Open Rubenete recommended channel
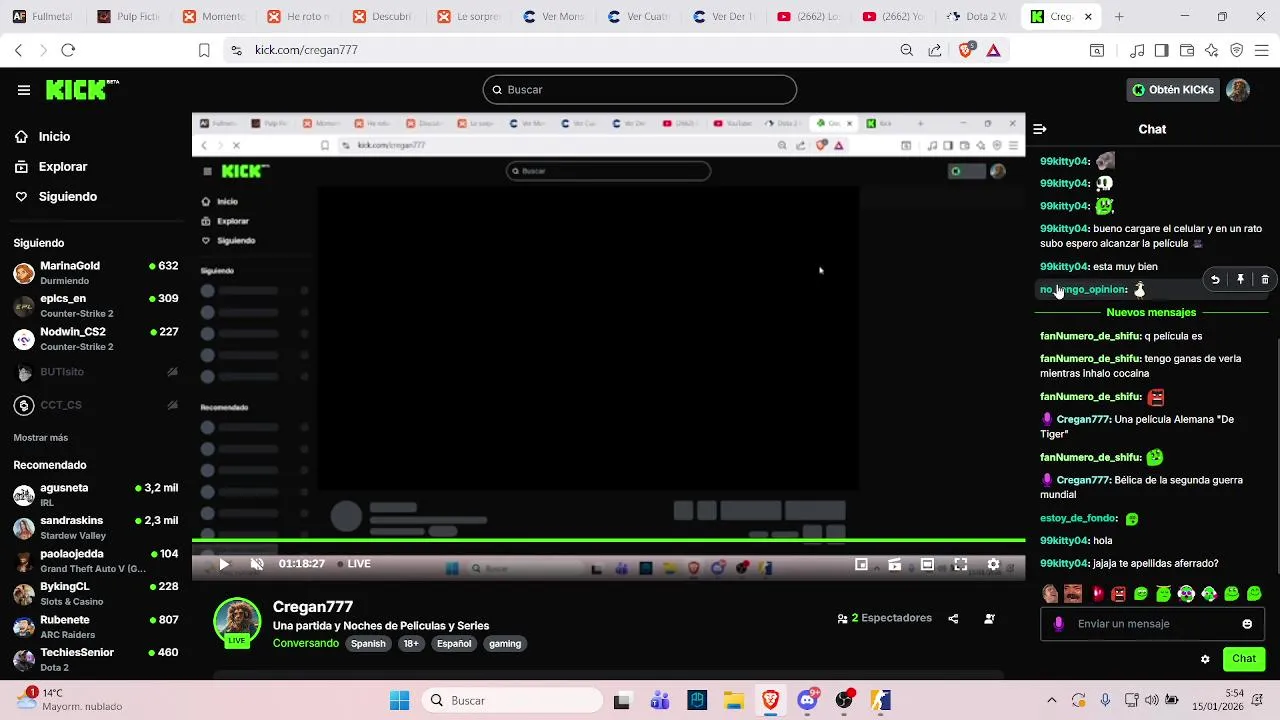 [96, 627]
